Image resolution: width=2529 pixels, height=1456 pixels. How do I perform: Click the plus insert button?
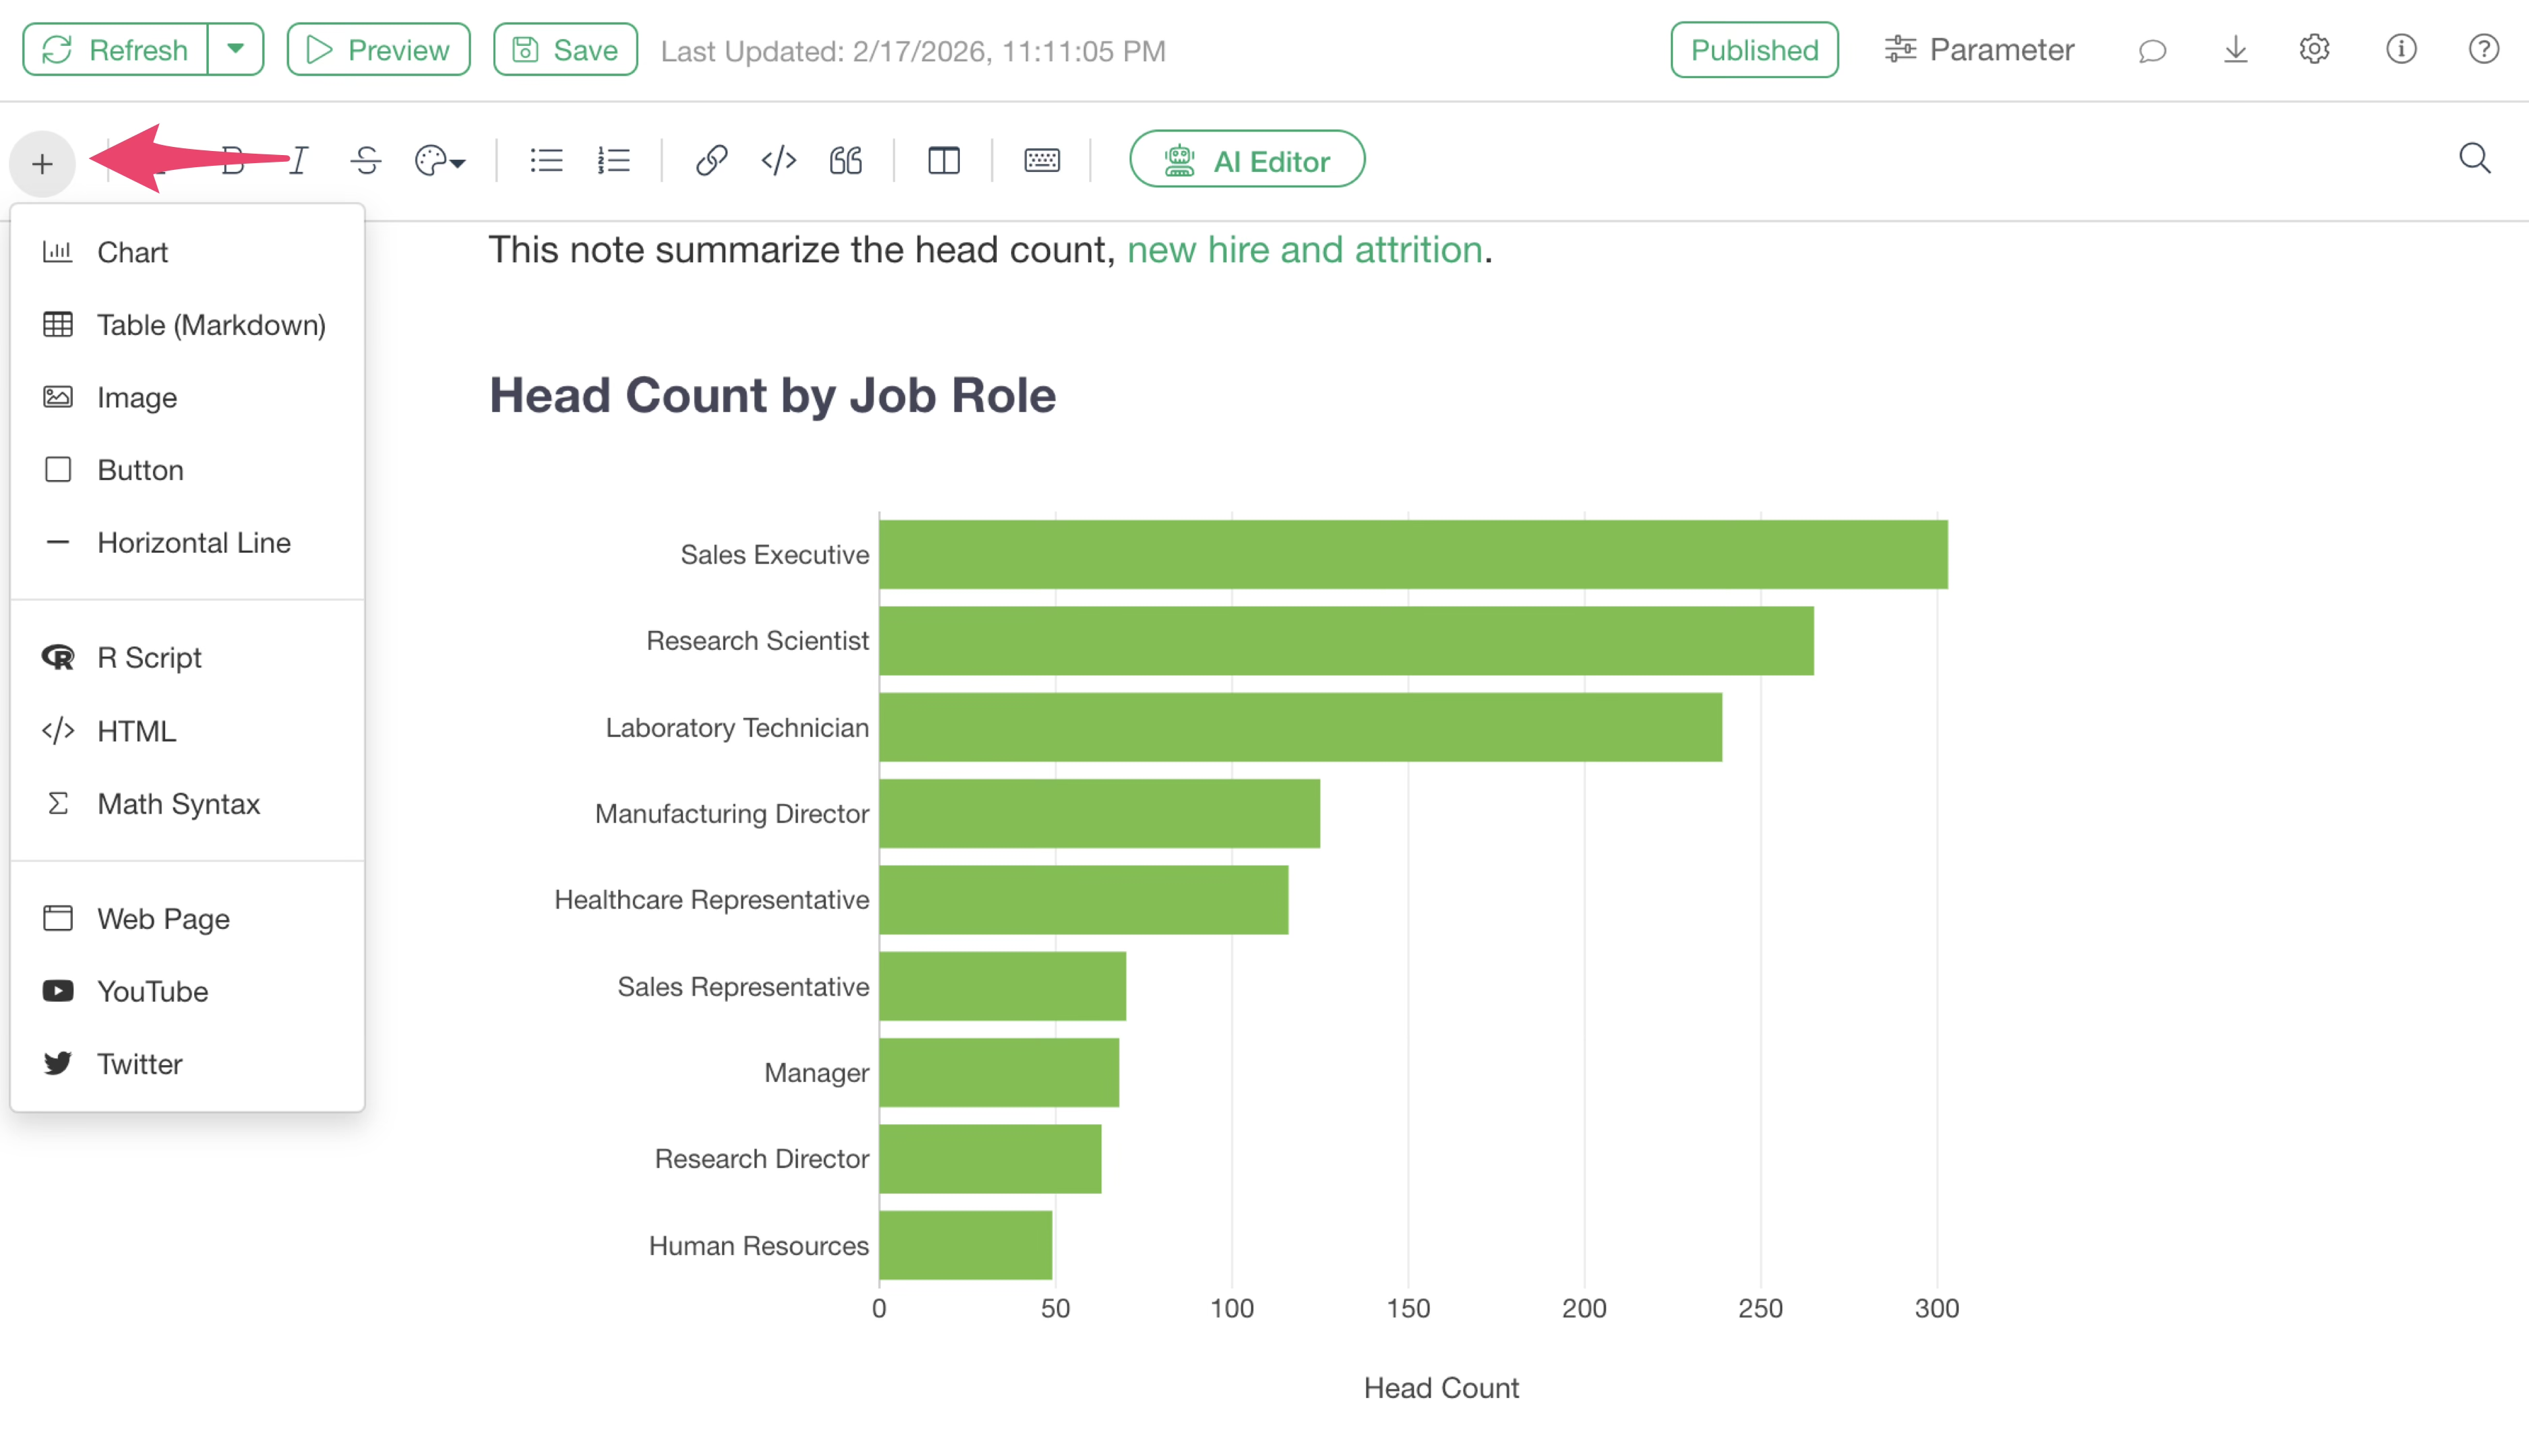pyautogui.click(x=42, y=163)
